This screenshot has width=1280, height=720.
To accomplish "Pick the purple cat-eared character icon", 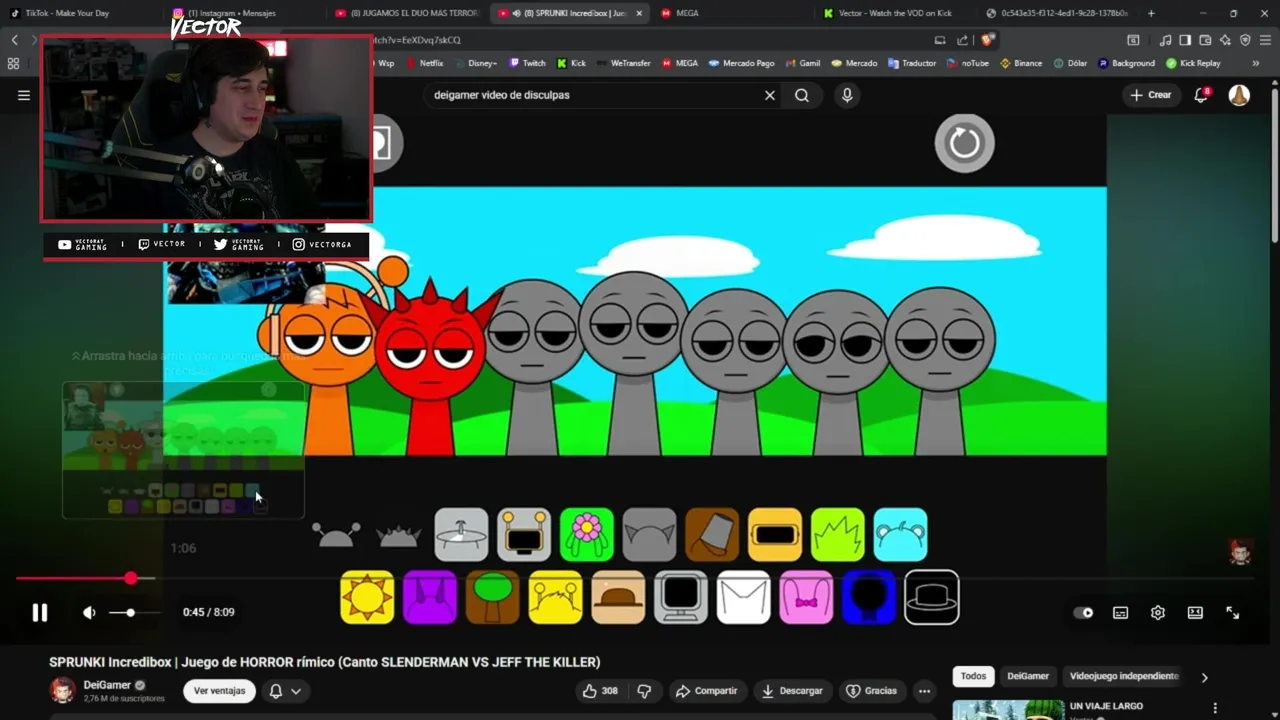I will (430, 597).
